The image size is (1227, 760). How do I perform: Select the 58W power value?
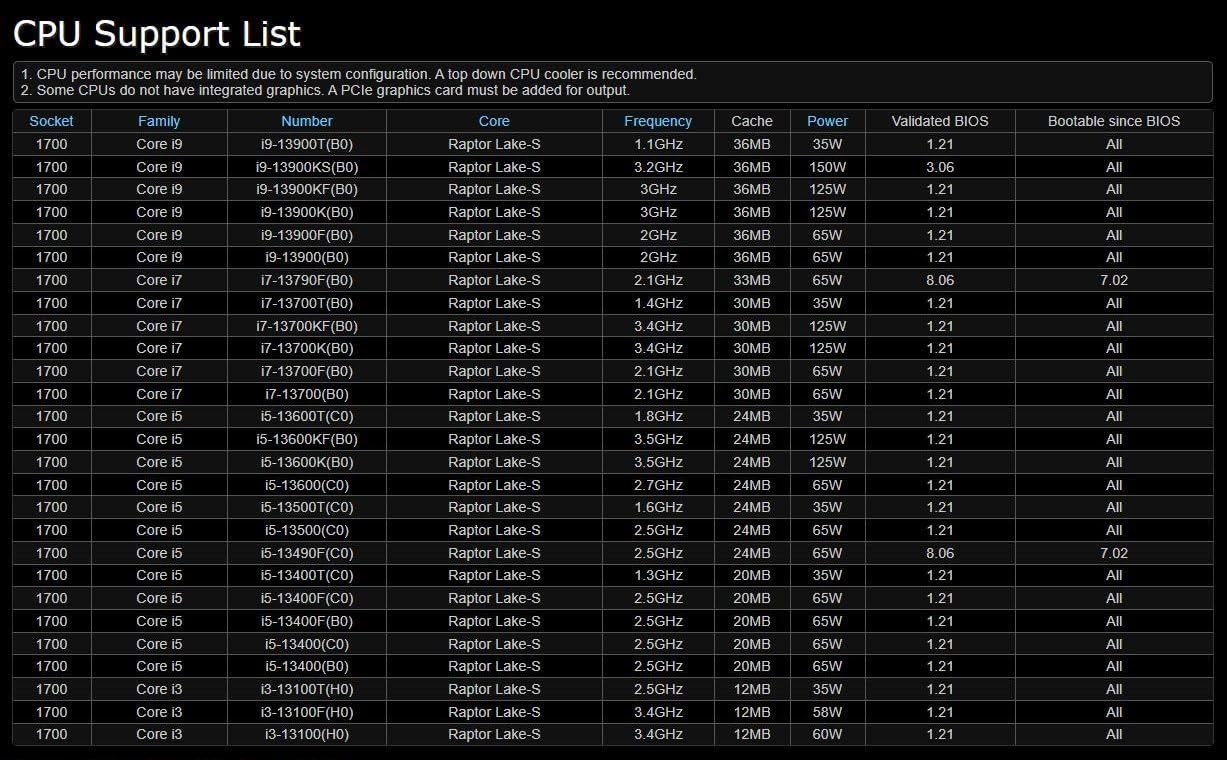click(827, 712)
